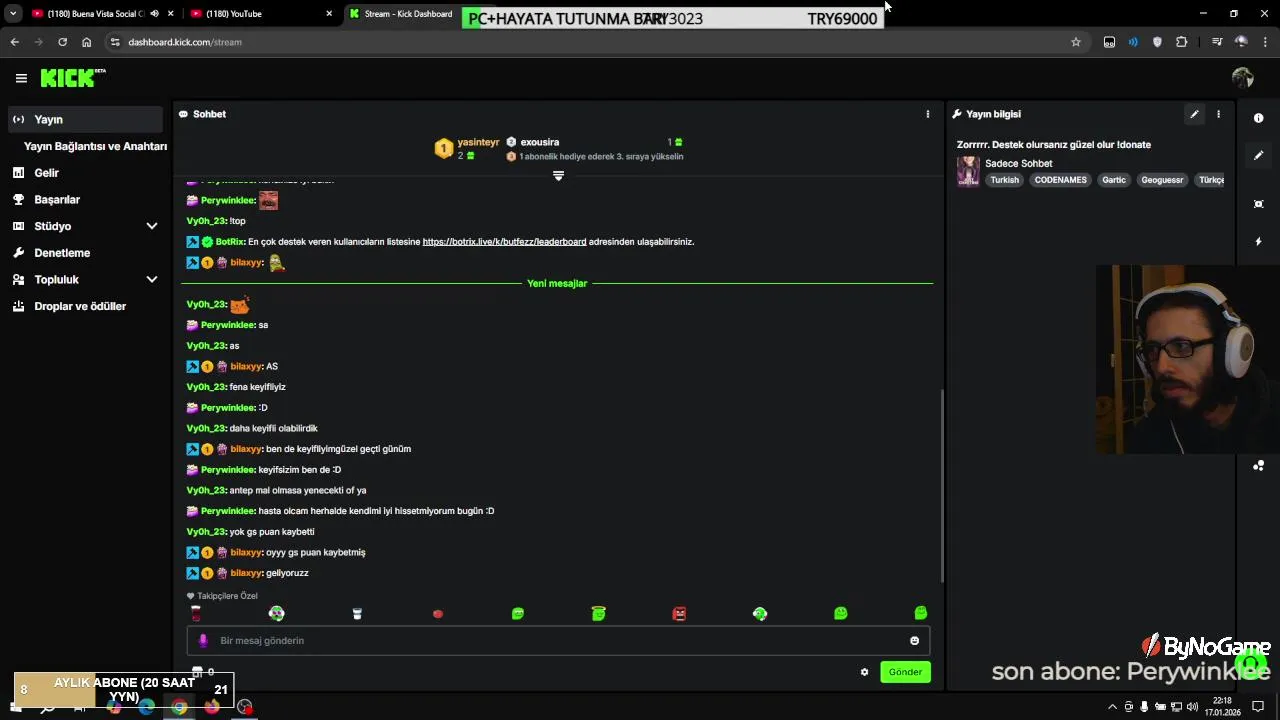Insert the red tomato emote
Image resolution: width=1280 pixels, height=720 pixels.
click(x=437, y=614)
